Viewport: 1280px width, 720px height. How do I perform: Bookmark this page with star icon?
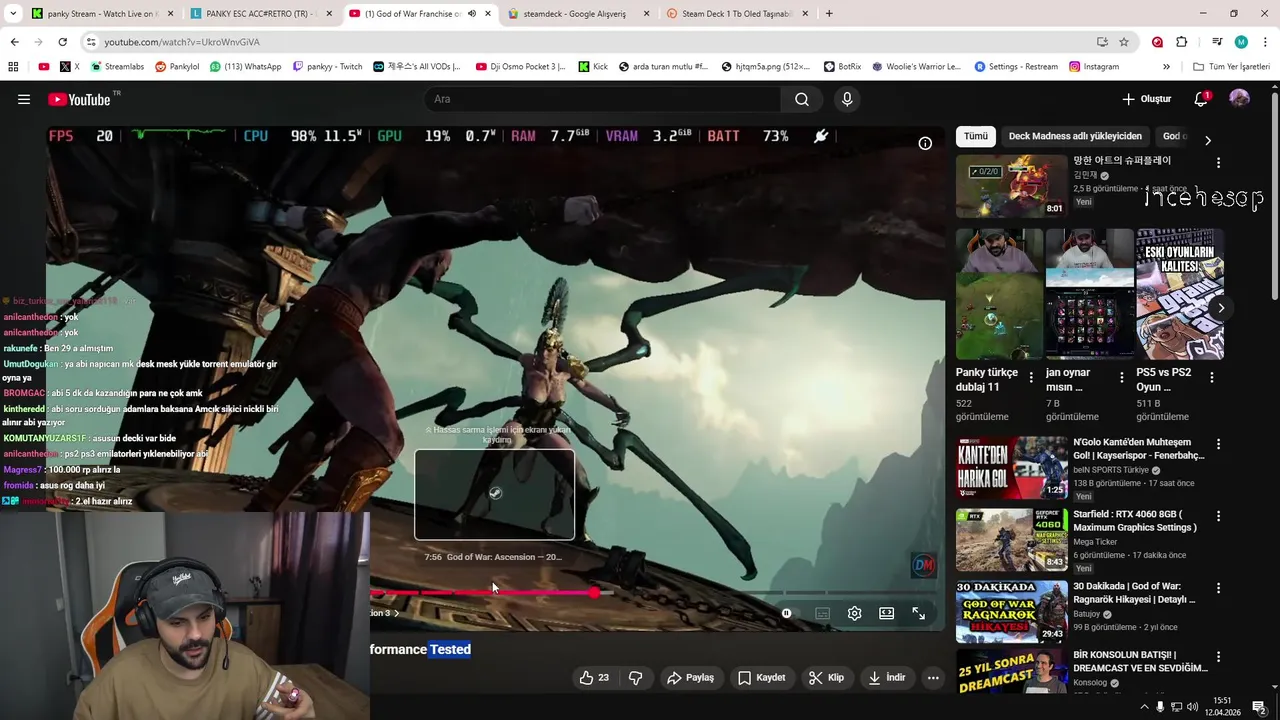pyautogui.click(x=1124, y=42)
